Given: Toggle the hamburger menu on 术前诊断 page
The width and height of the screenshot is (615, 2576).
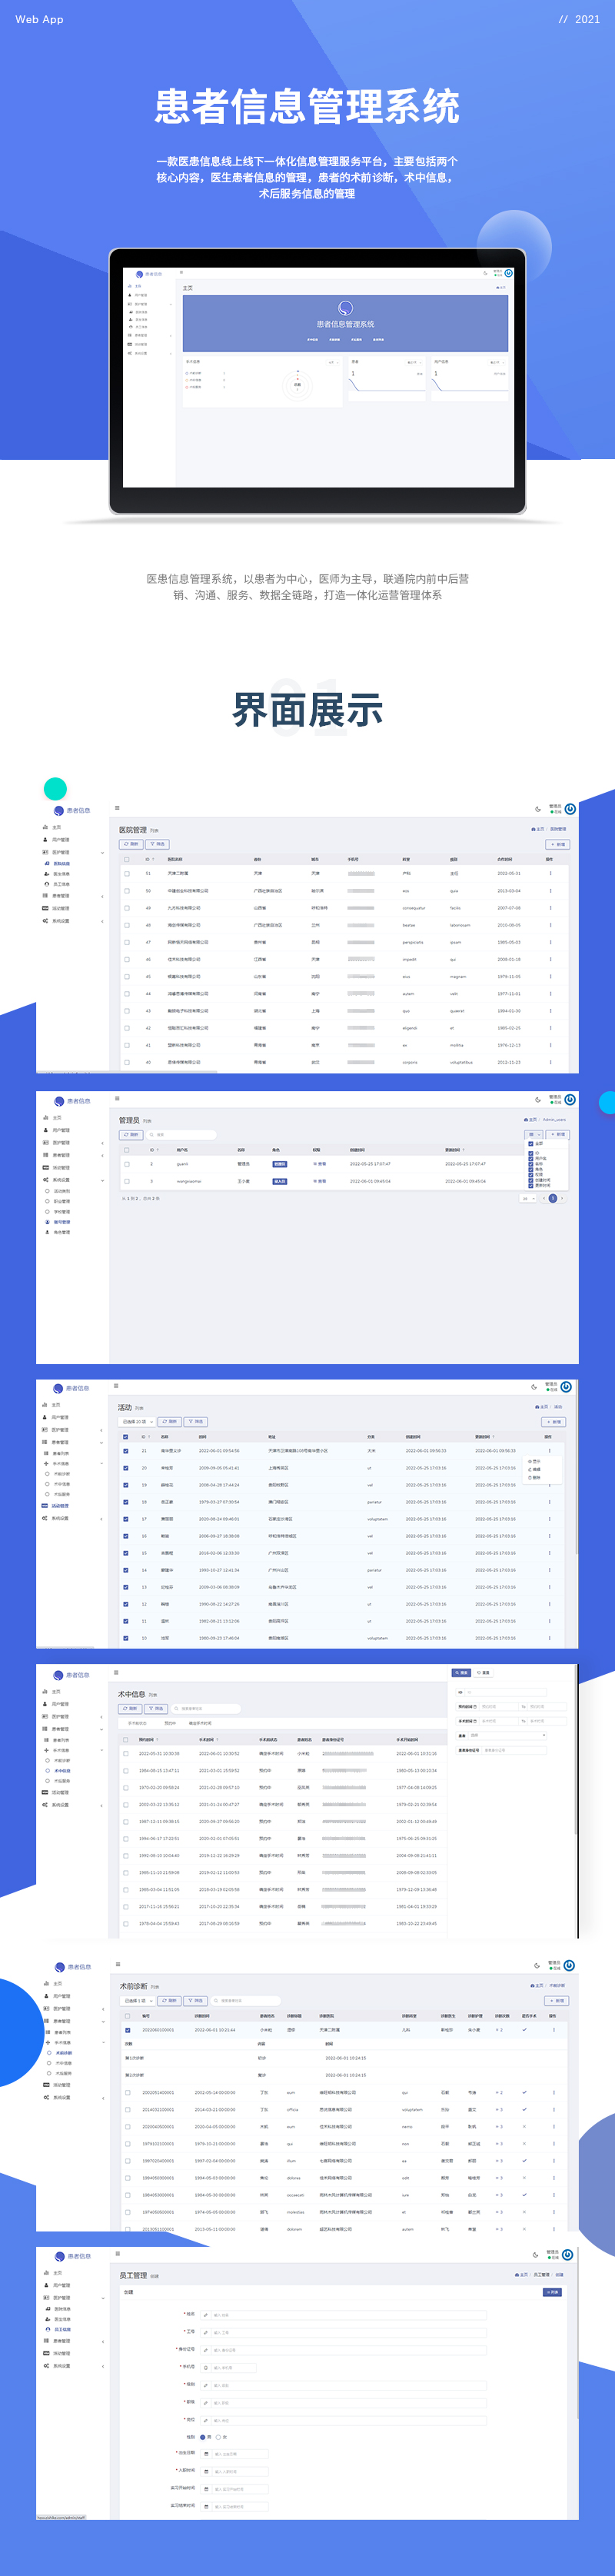Looking at the screenshot, I should [117, 1964].
